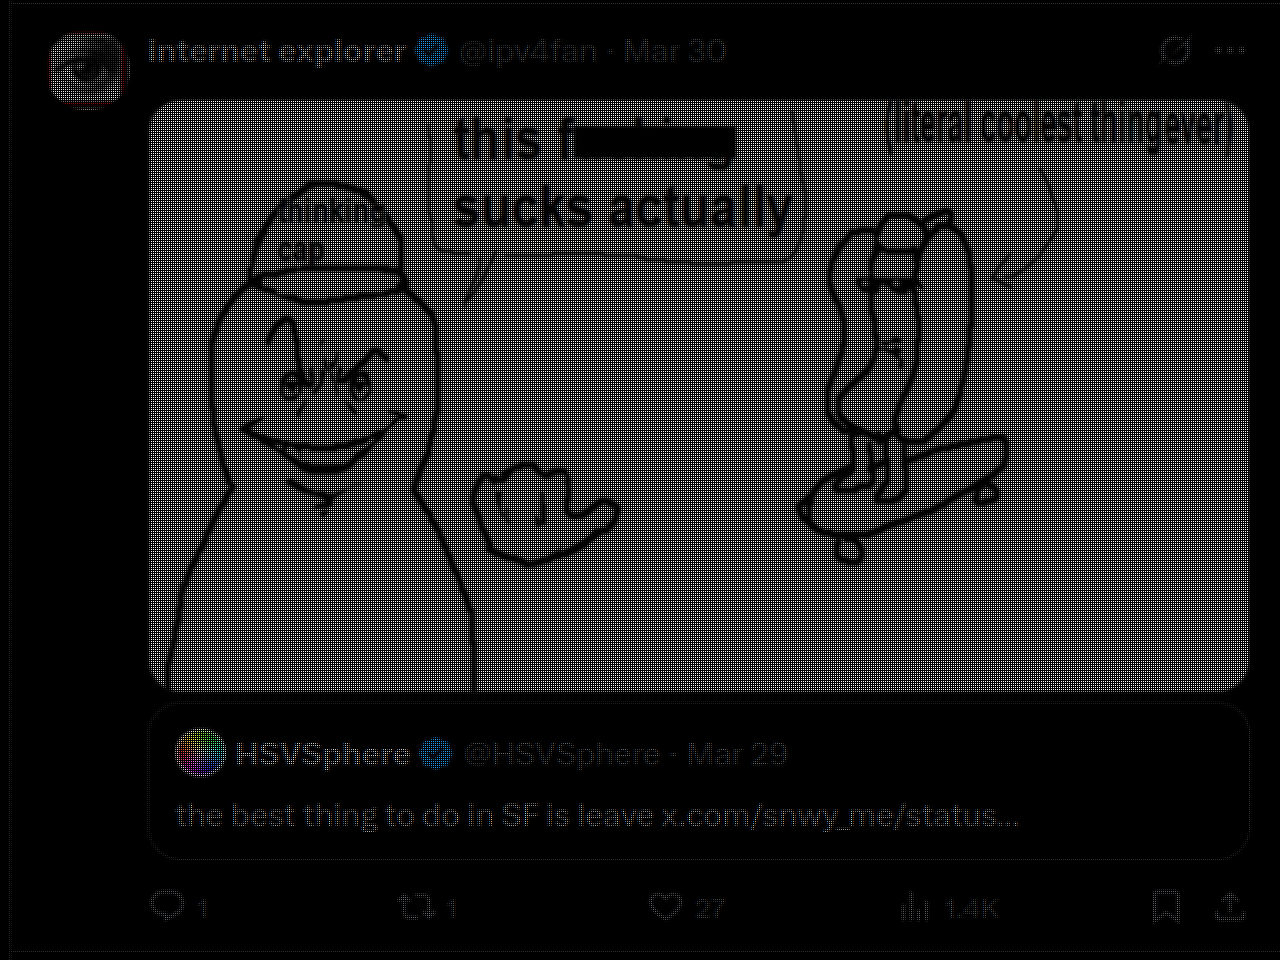Open the three-dot more options menu
The width and height of the screenshot is (1280, 960).
[x=1230, y=51]
